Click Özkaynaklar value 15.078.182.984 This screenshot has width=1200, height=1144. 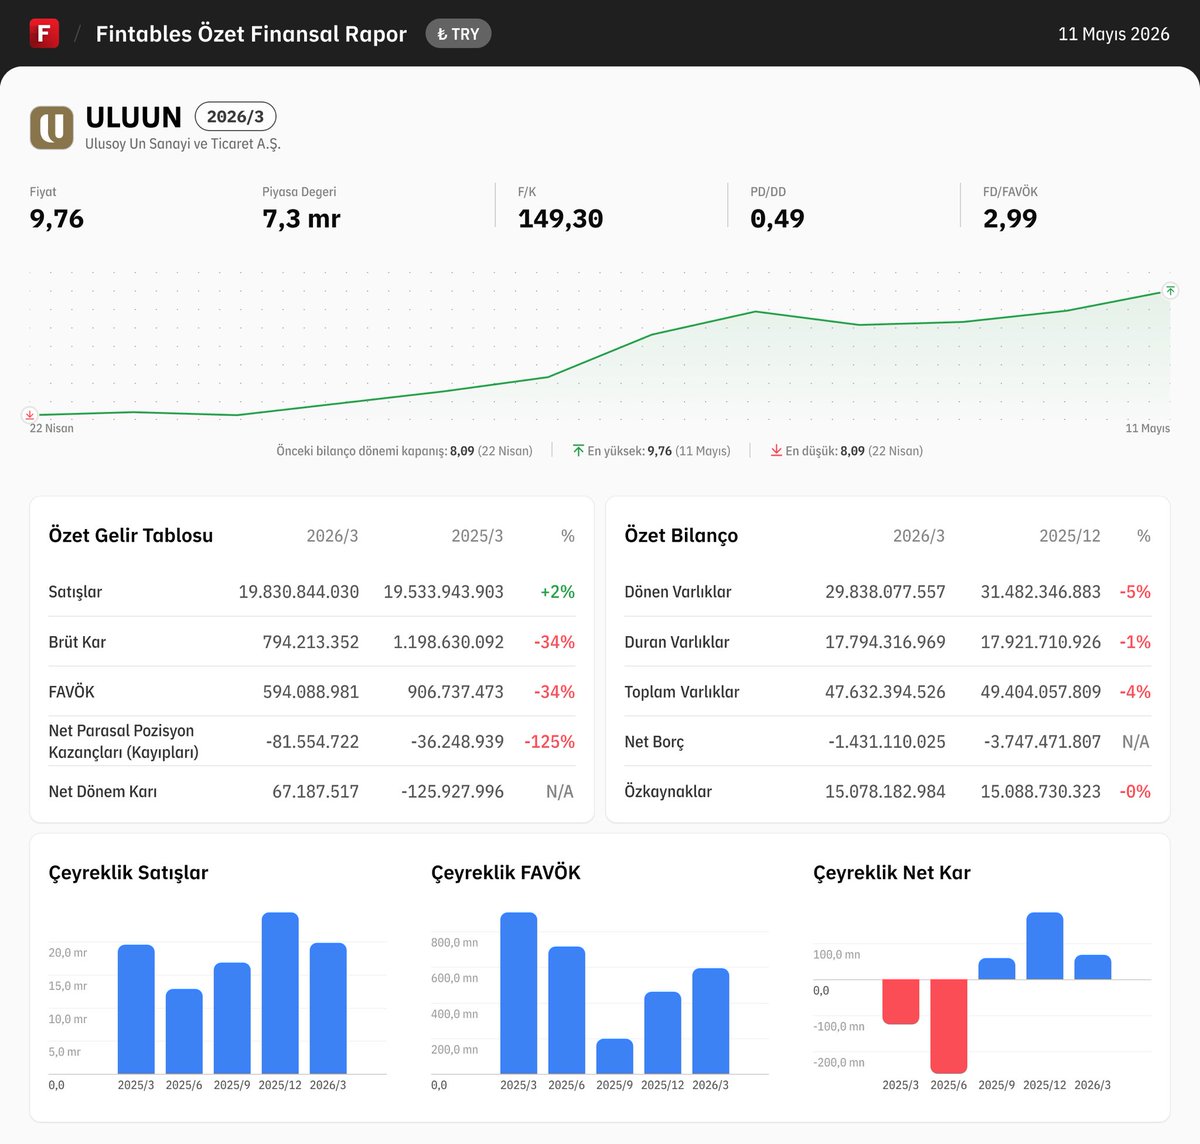click(x=885, y=792)
